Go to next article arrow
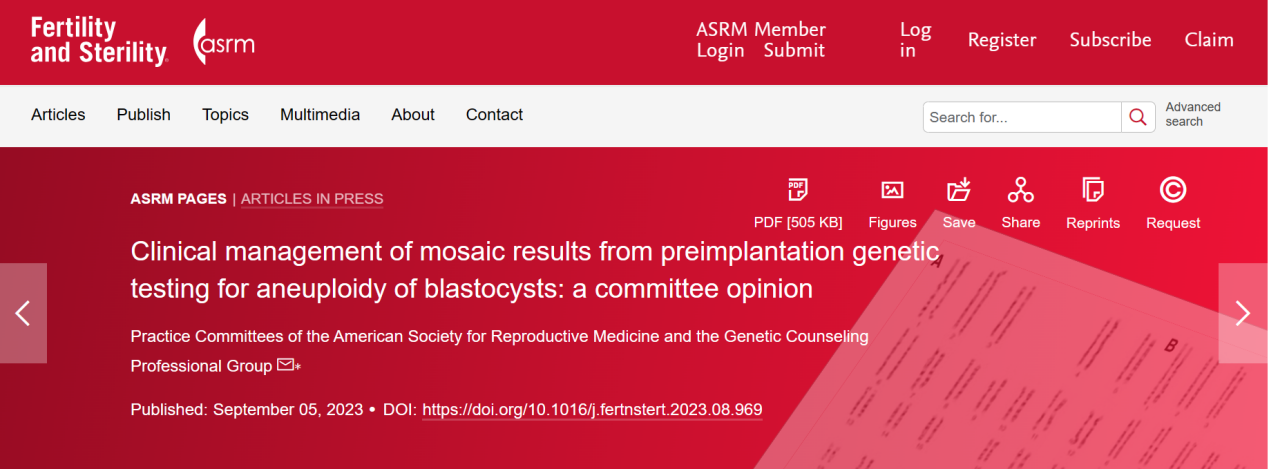This screenshot has width=1269, height=469. tap(1243, 313)
